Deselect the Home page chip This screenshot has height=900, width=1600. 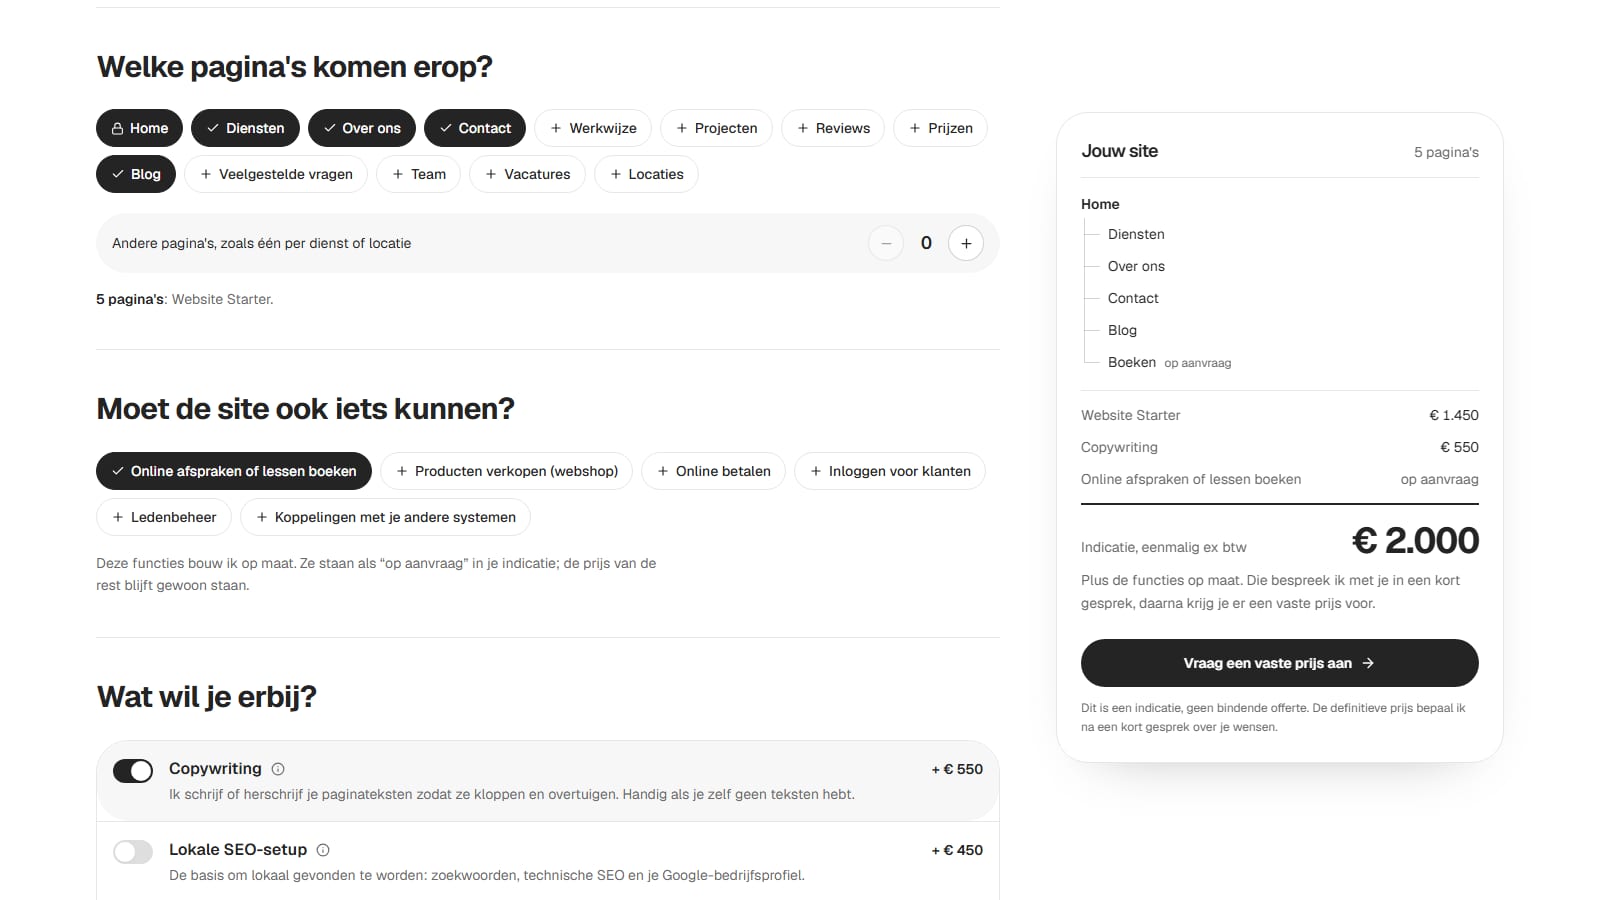point(140,128)
